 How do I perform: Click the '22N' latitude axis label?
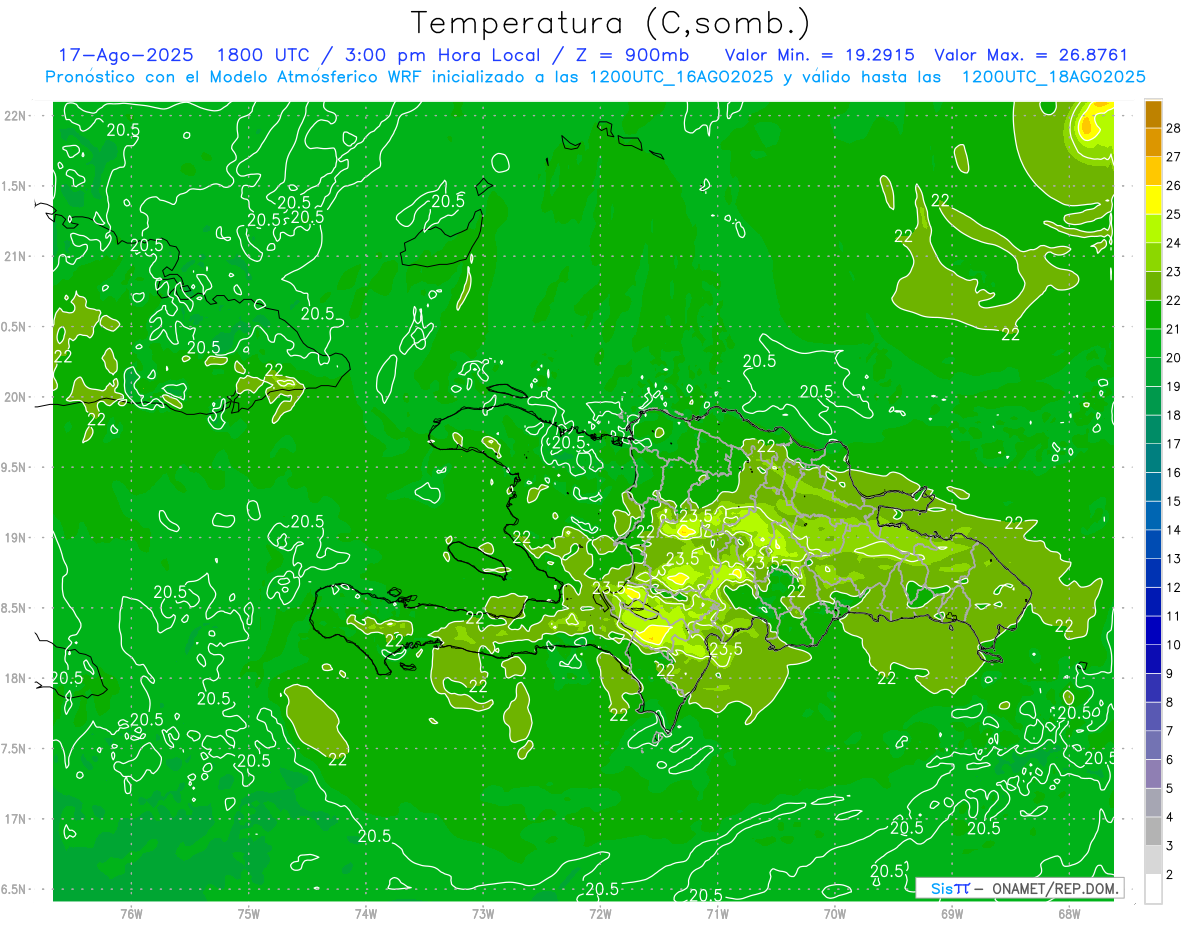click(x=15, y=116)
